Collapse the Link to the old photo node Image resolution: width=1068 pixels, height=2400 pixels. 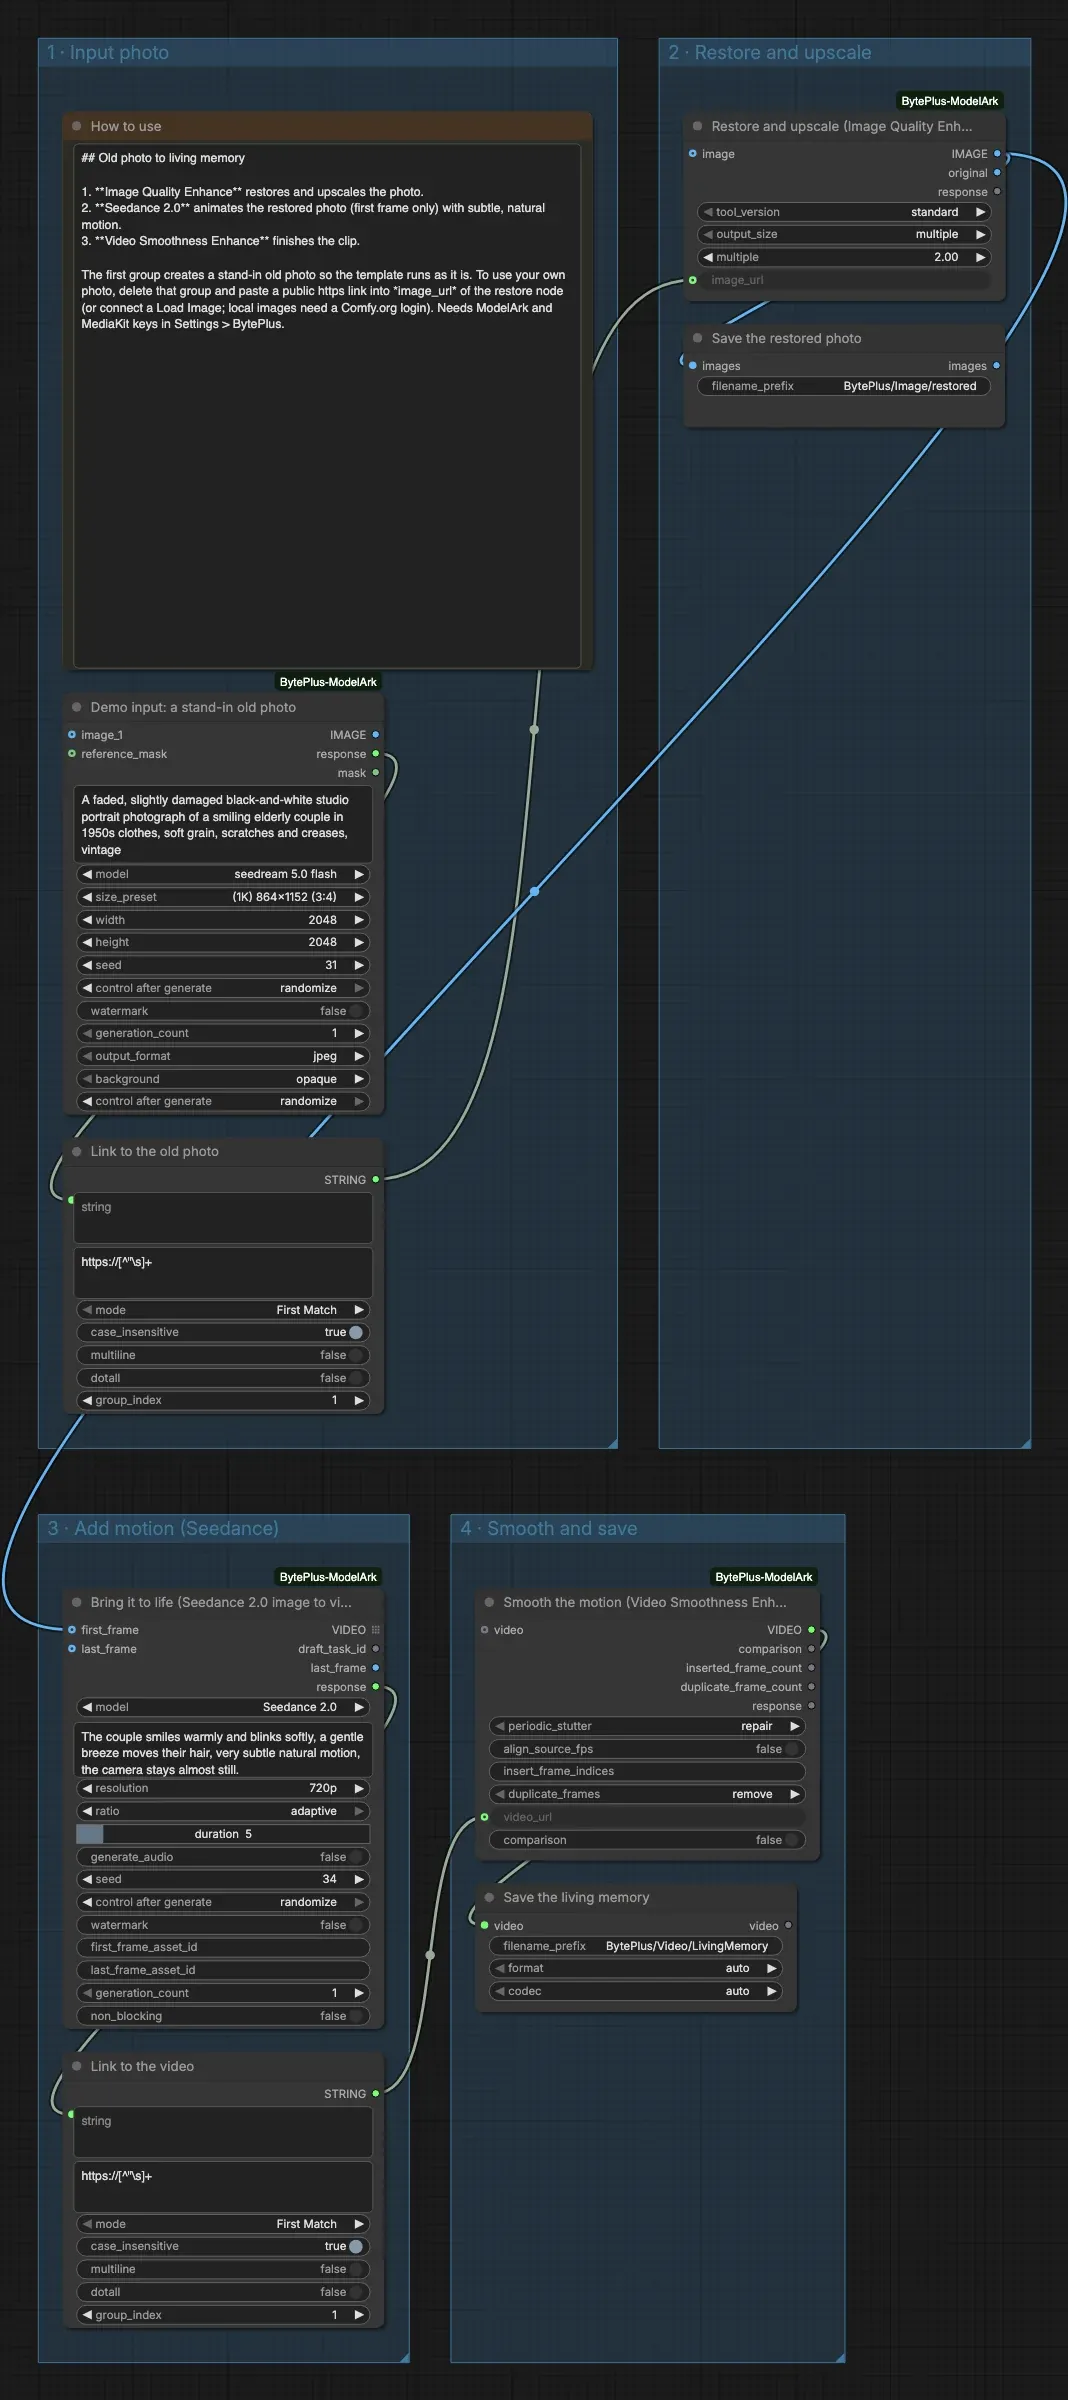77,1151
